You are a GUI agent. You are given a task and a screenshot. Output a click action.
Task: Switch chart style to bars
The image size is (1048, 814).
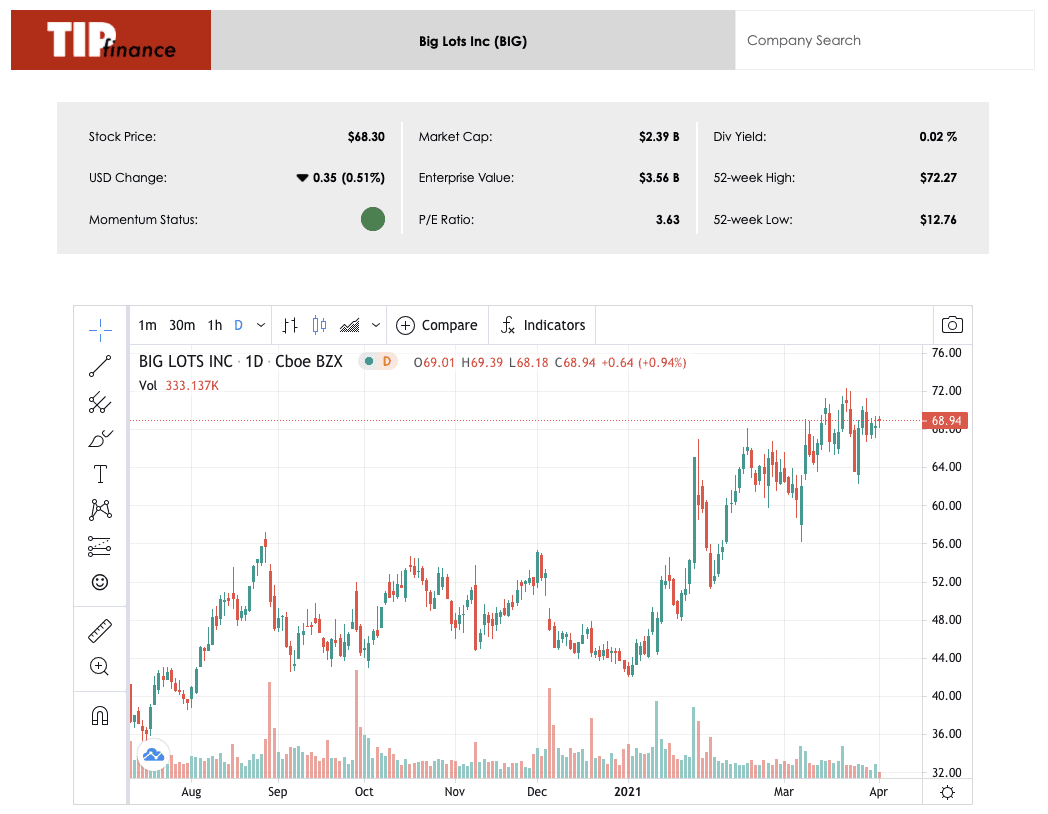pos(289,325)
